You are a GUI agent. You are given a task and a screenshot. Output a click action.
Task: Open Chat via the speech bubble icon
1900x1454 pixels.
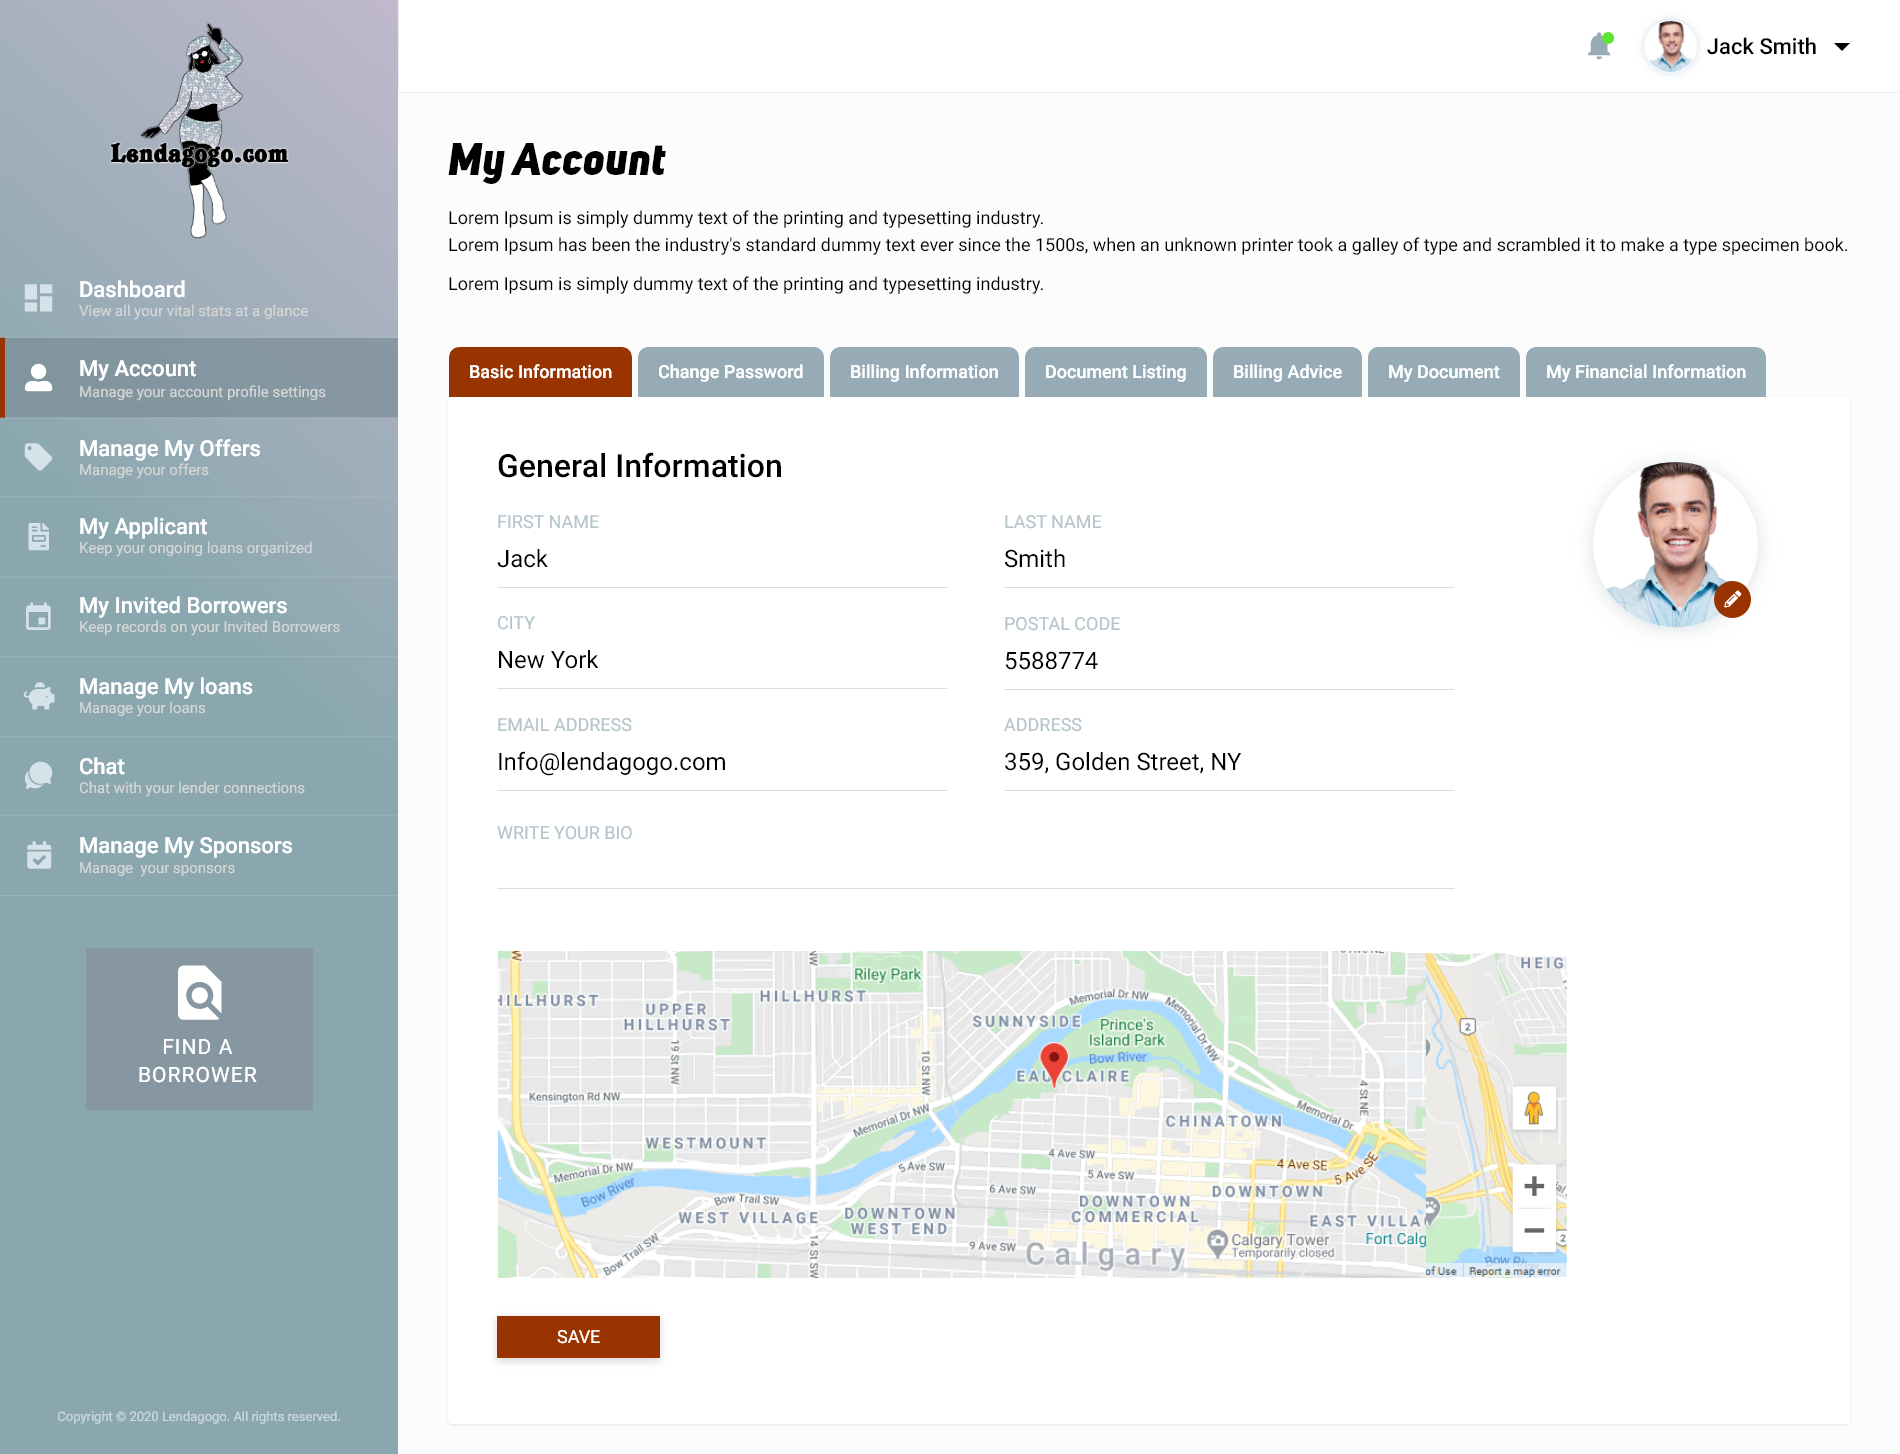[x=39, y=776]
